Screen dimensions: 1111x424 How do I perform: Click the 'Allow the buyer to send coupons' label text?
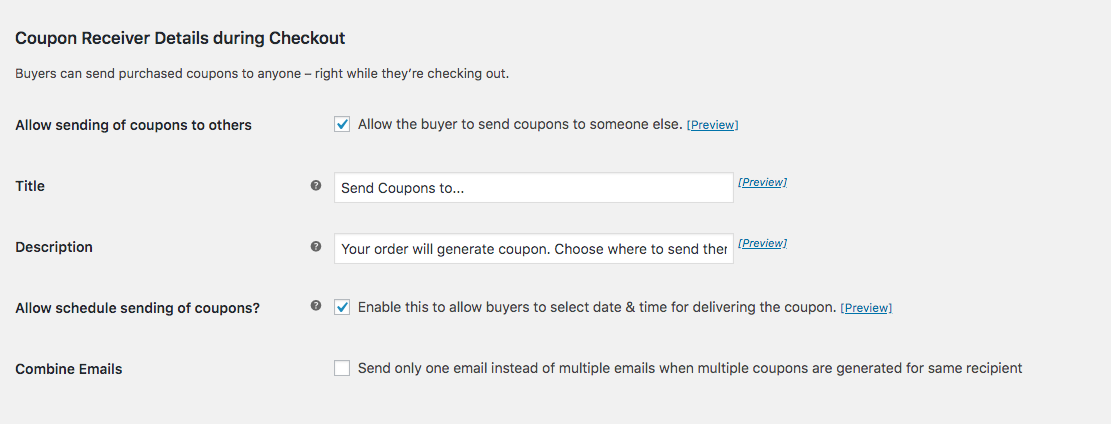520,125
